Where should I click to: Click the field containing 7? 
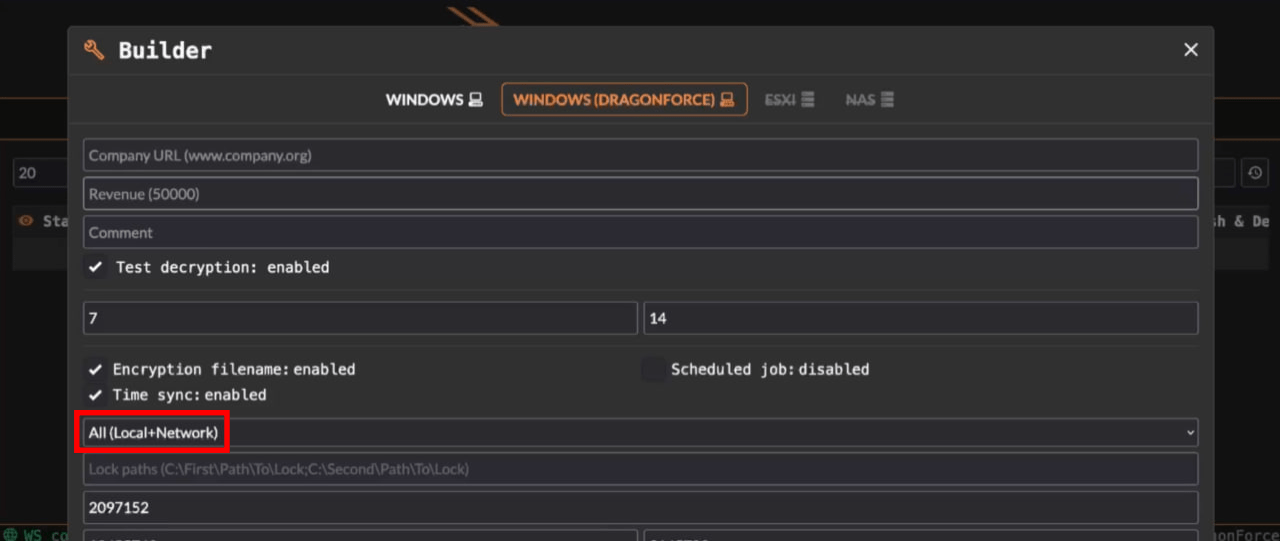pyautogui.click(x=360, y=318)
